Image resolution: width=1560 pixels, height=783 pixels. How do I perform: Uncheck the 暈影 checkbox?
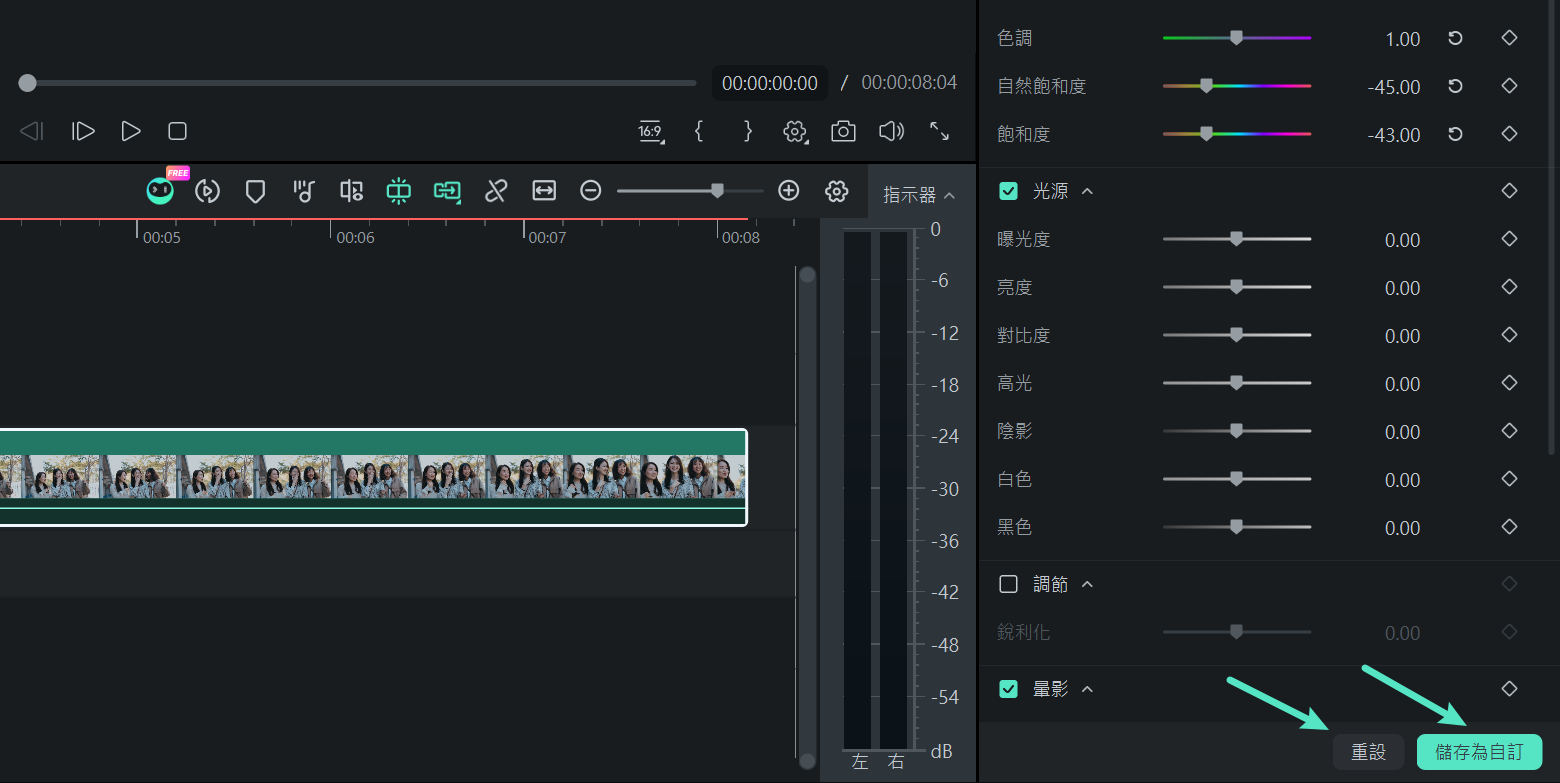pos(1009,689)
